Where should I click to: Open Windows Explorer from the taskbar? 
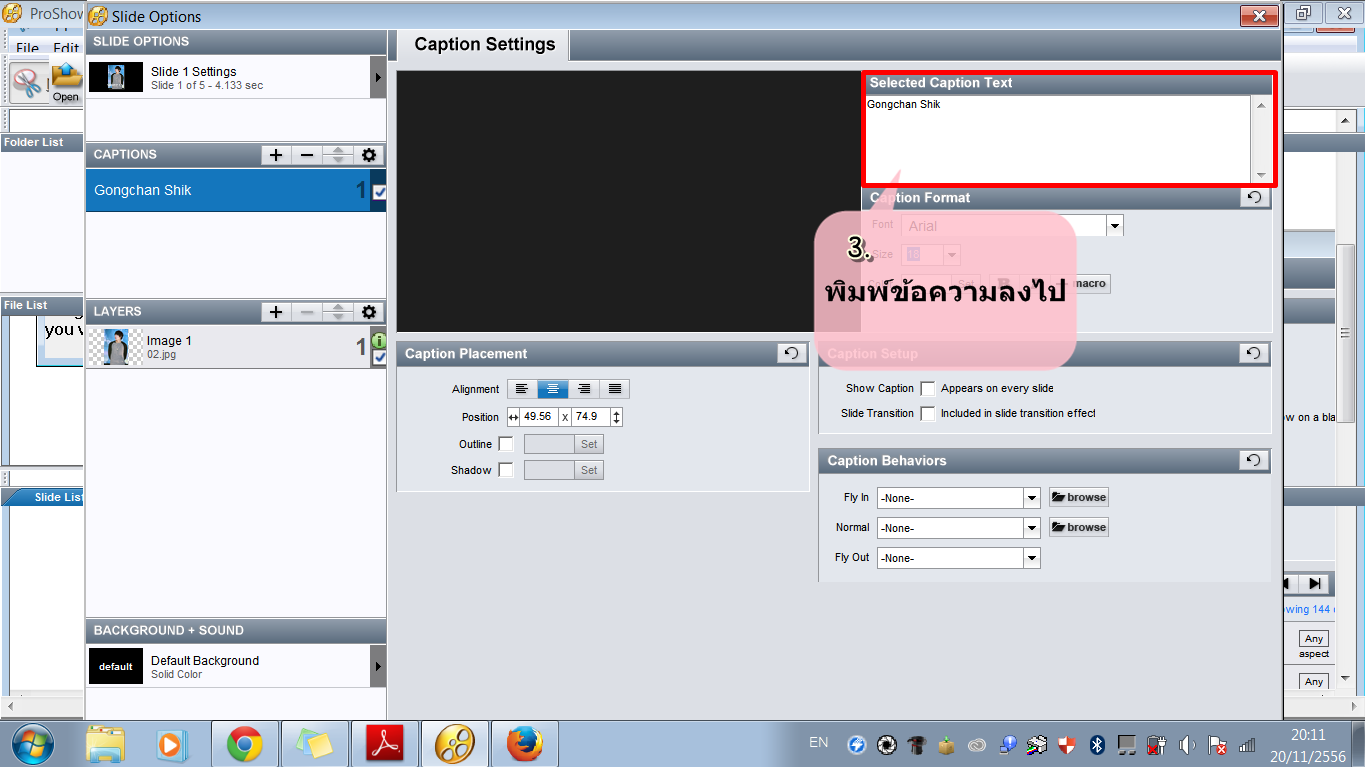(x=105, y=744)
